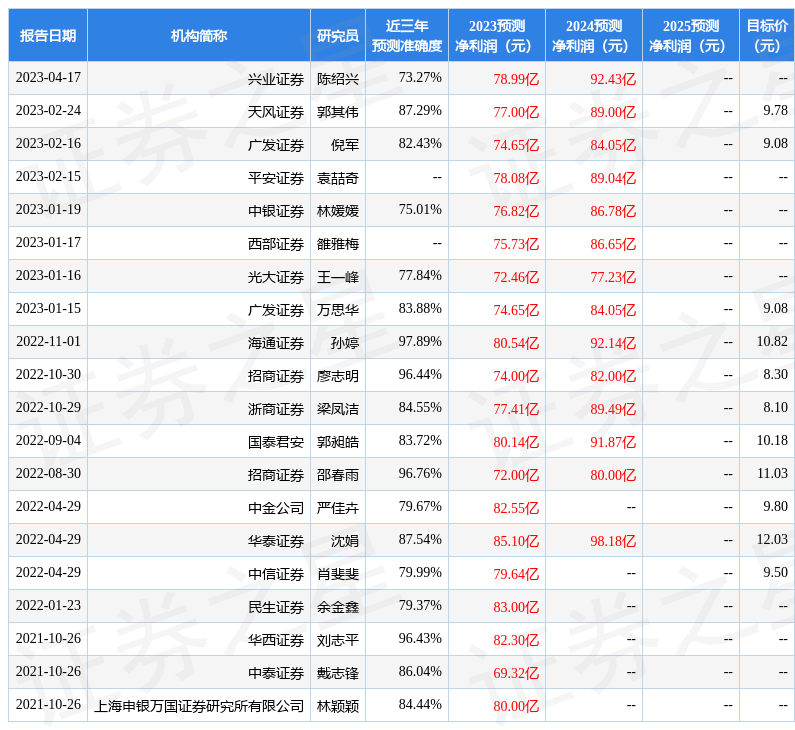Viewport: 795px width, 730px height.
Task: Select date cell 2022-10-30
Action: pyautogui.click(x=48, y=374)
